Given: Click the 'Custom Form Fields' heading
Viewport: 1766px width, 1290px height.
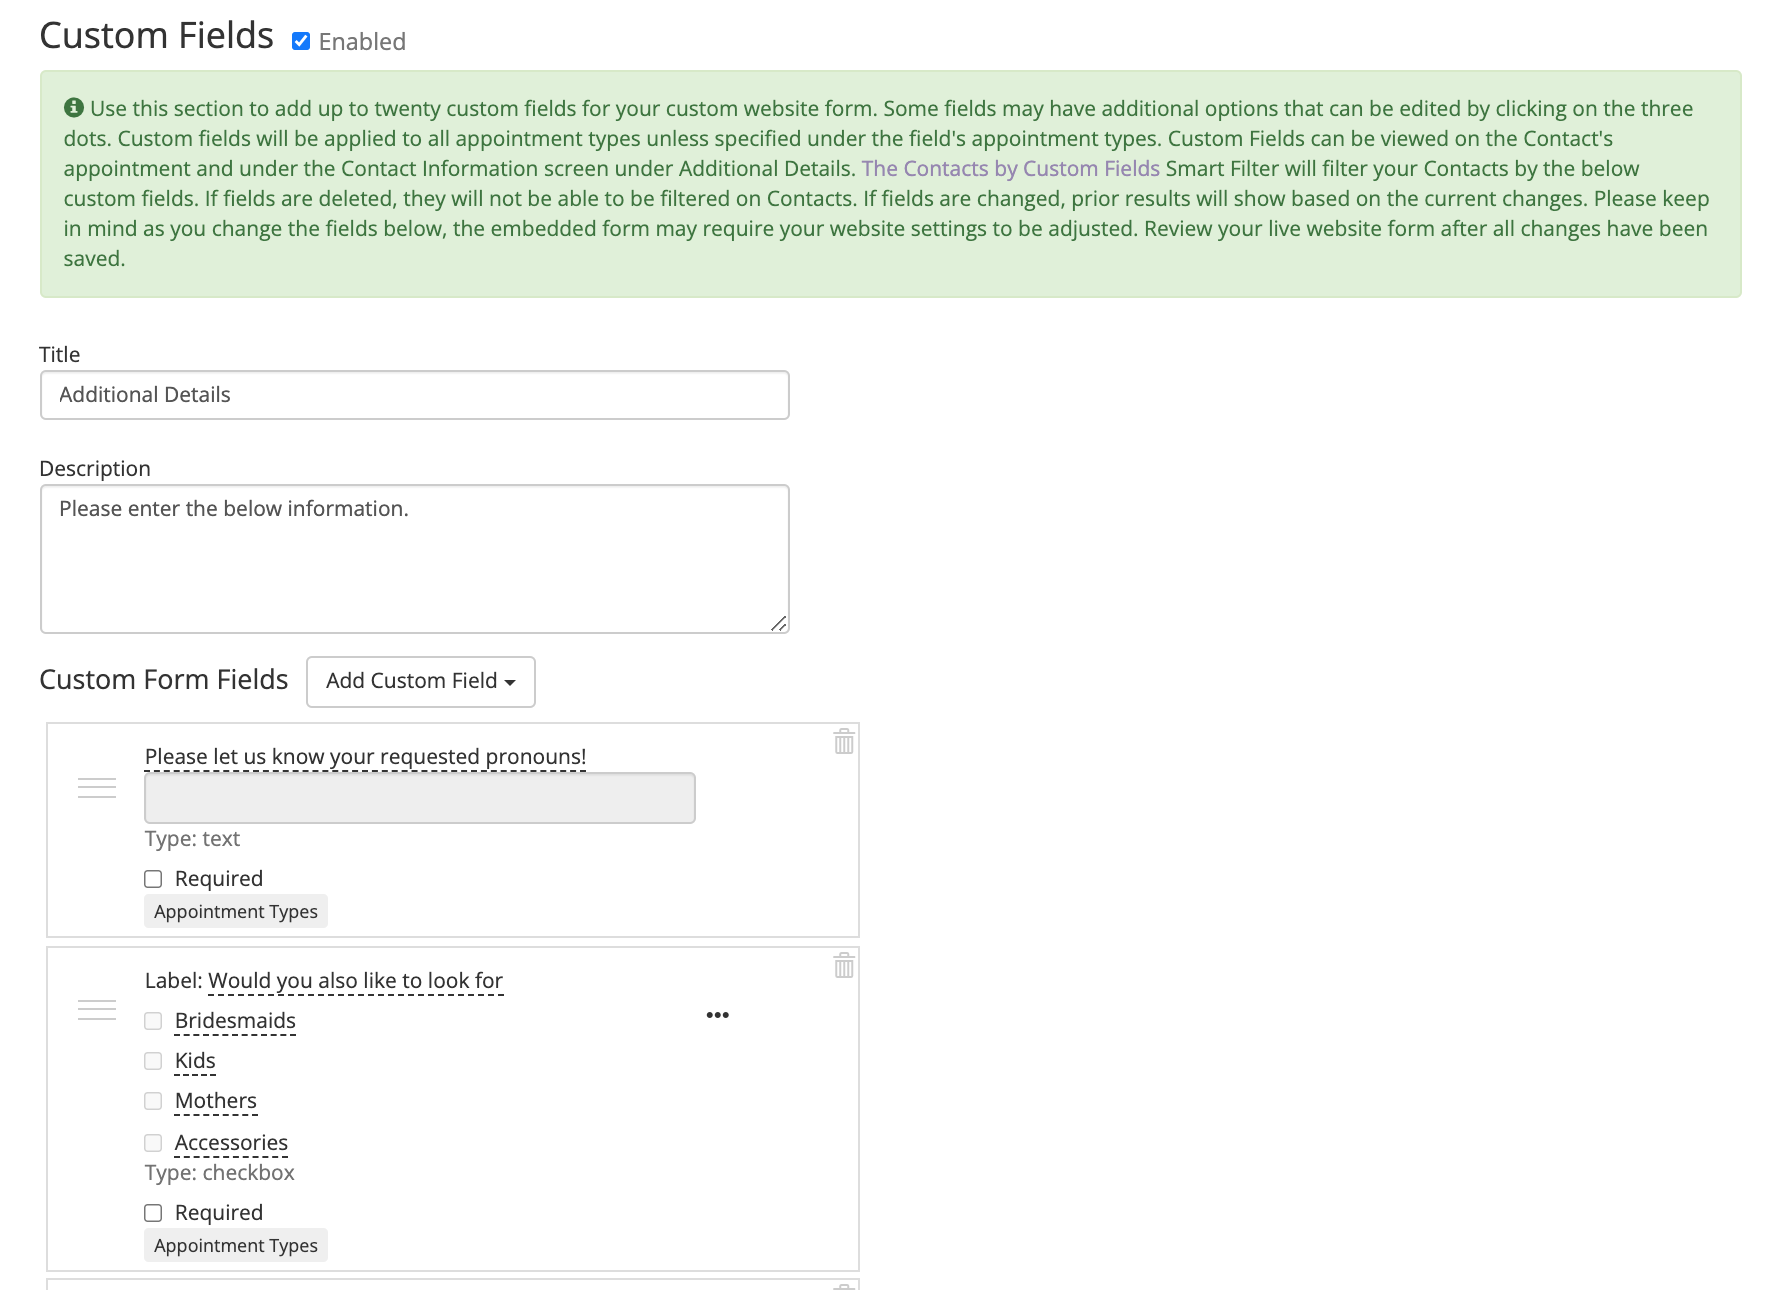Looking at the screenshot, I should coord(164,680).
